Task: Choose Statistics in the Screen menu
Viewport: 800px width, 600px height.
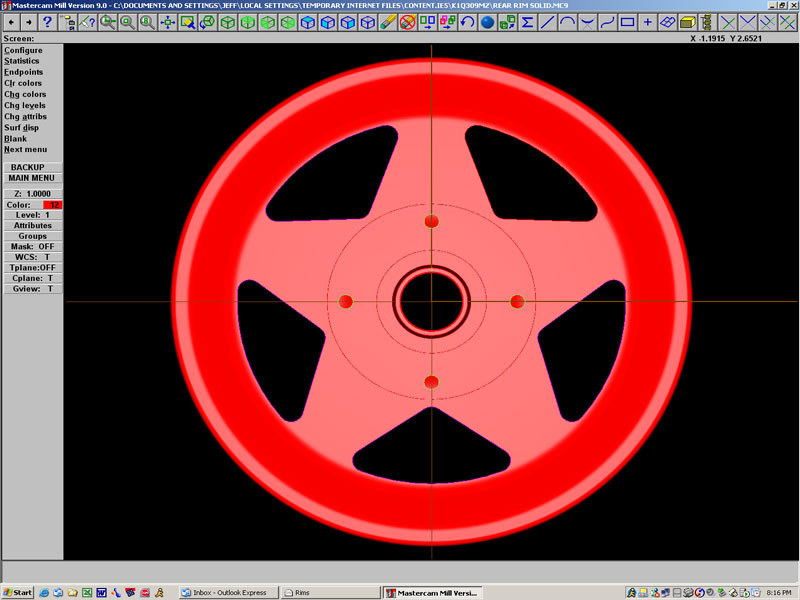Action: [x=22, y=61]
